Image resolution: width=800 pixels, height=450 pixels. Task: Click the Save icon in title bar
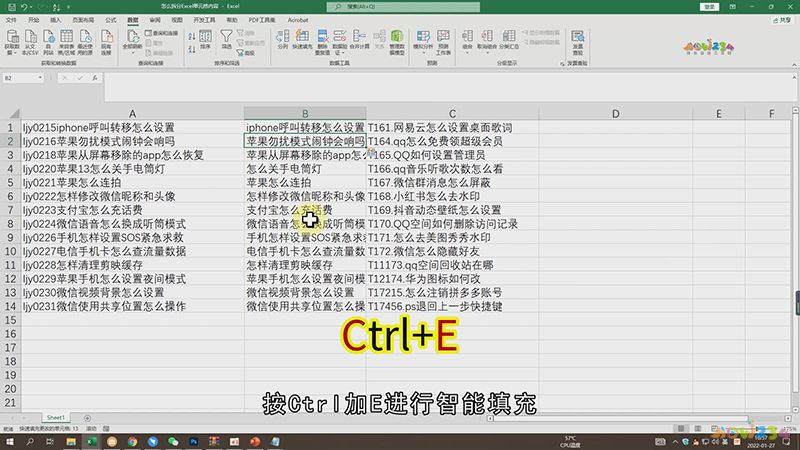pos(12,7)
